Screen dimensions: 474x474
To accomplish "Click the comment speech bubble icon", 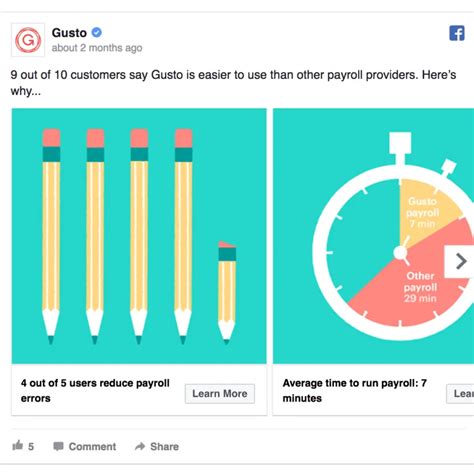I will 58,446.
